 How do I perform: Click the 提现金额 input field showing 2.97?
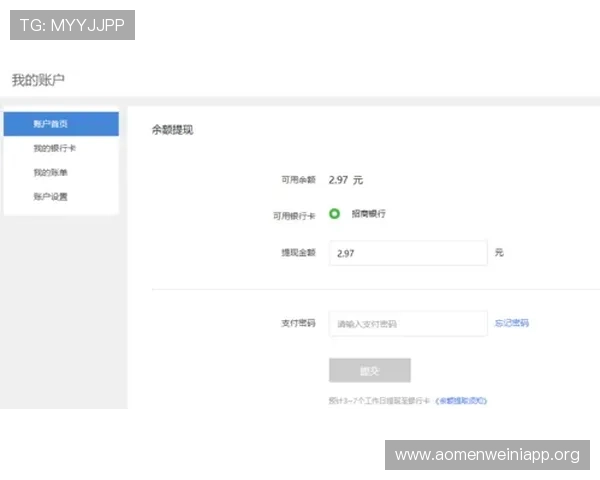408,253
